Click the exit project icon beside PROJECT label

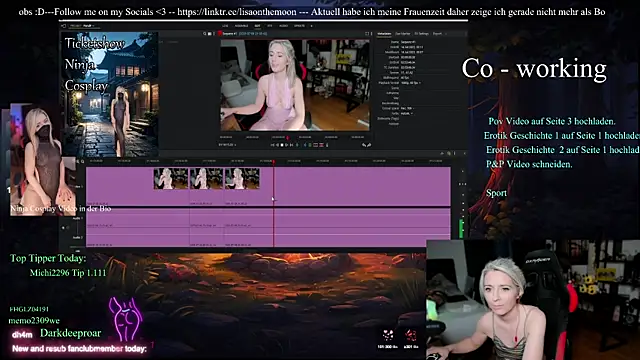63,26
